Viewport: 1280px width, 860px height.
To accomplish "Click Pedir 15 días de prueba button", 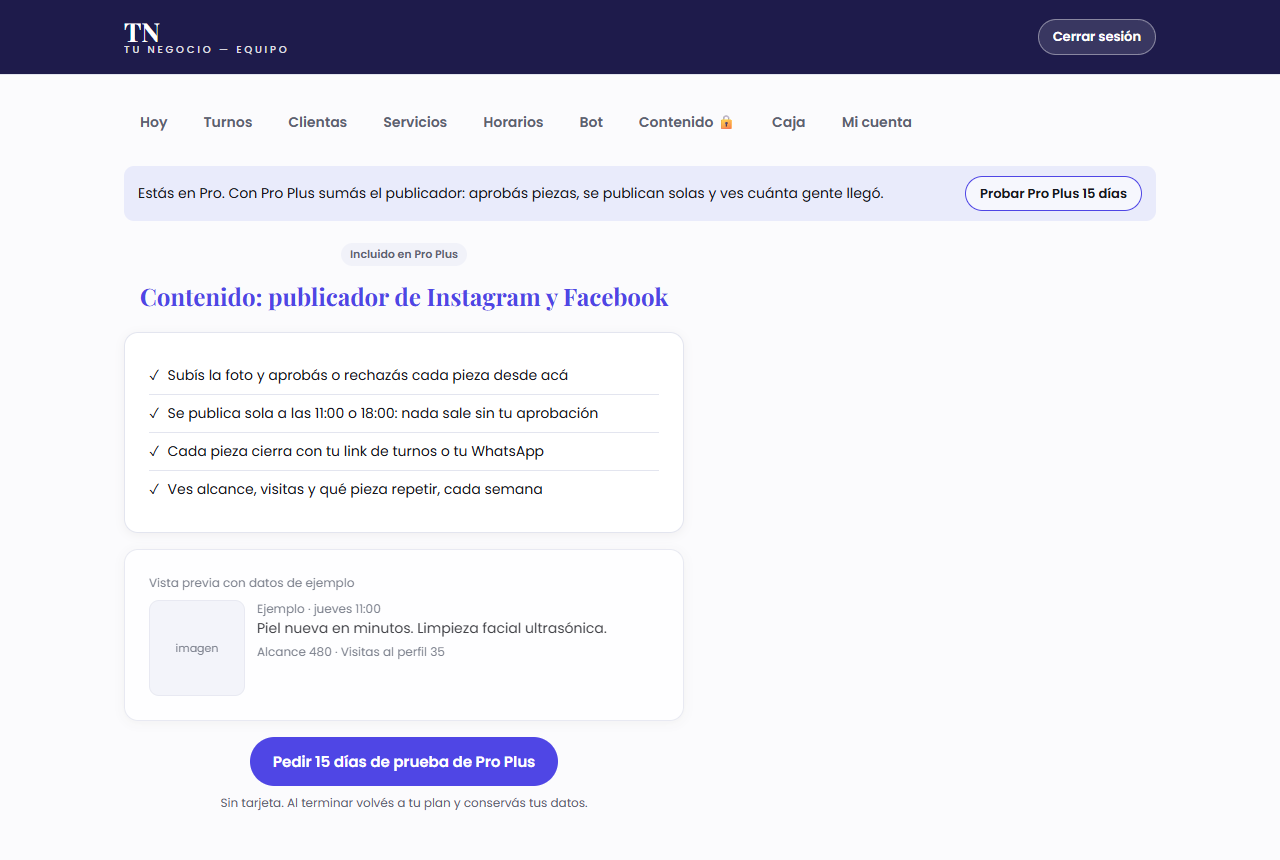I will 404,762.
